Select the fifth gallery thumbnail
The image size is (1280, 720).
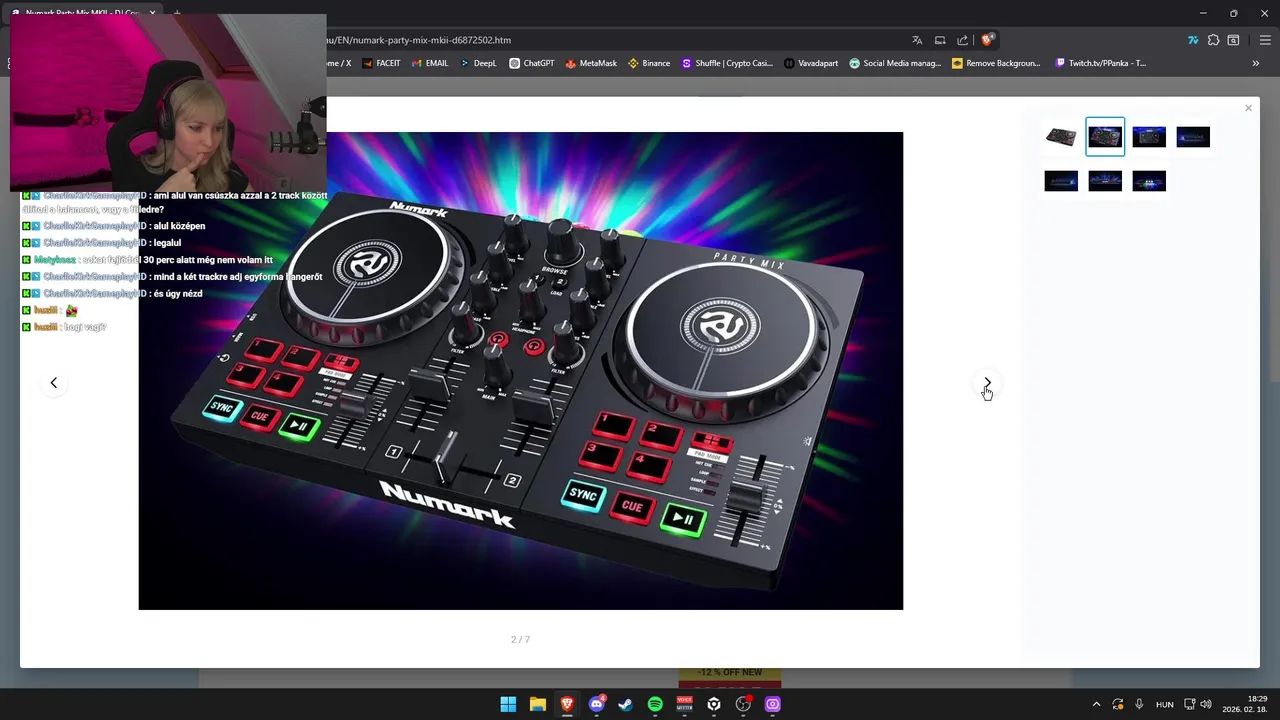click(1061, 181)
